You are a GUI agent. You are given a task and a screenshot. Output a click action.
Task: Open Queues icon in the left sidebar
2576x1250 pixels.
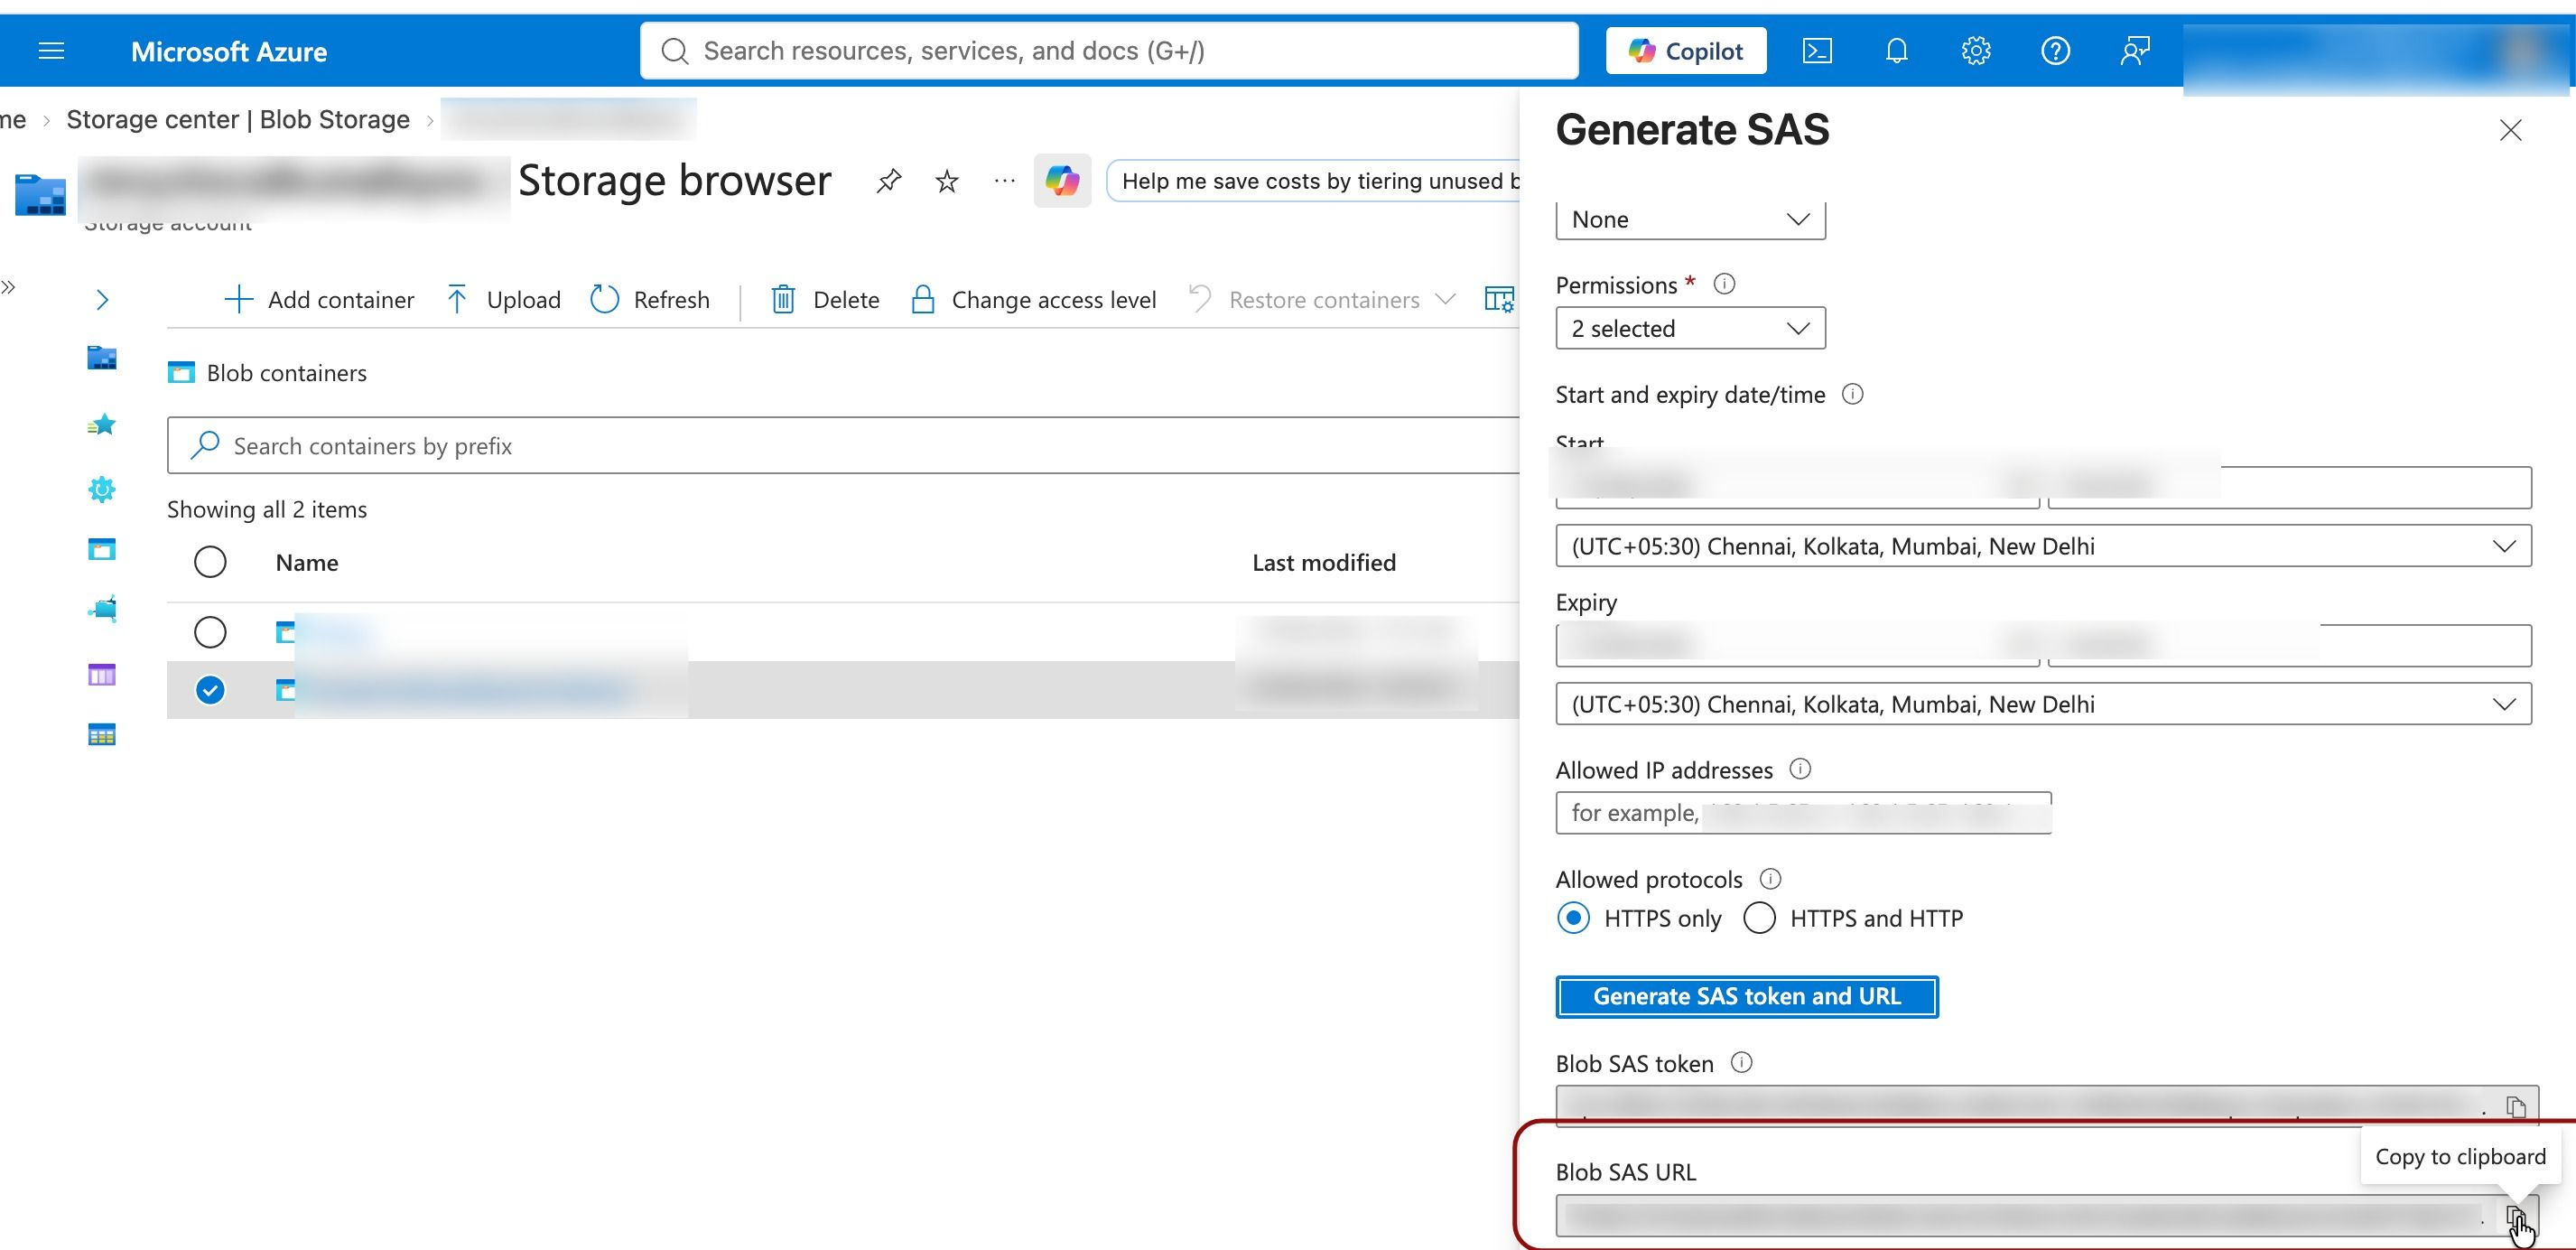101,675
